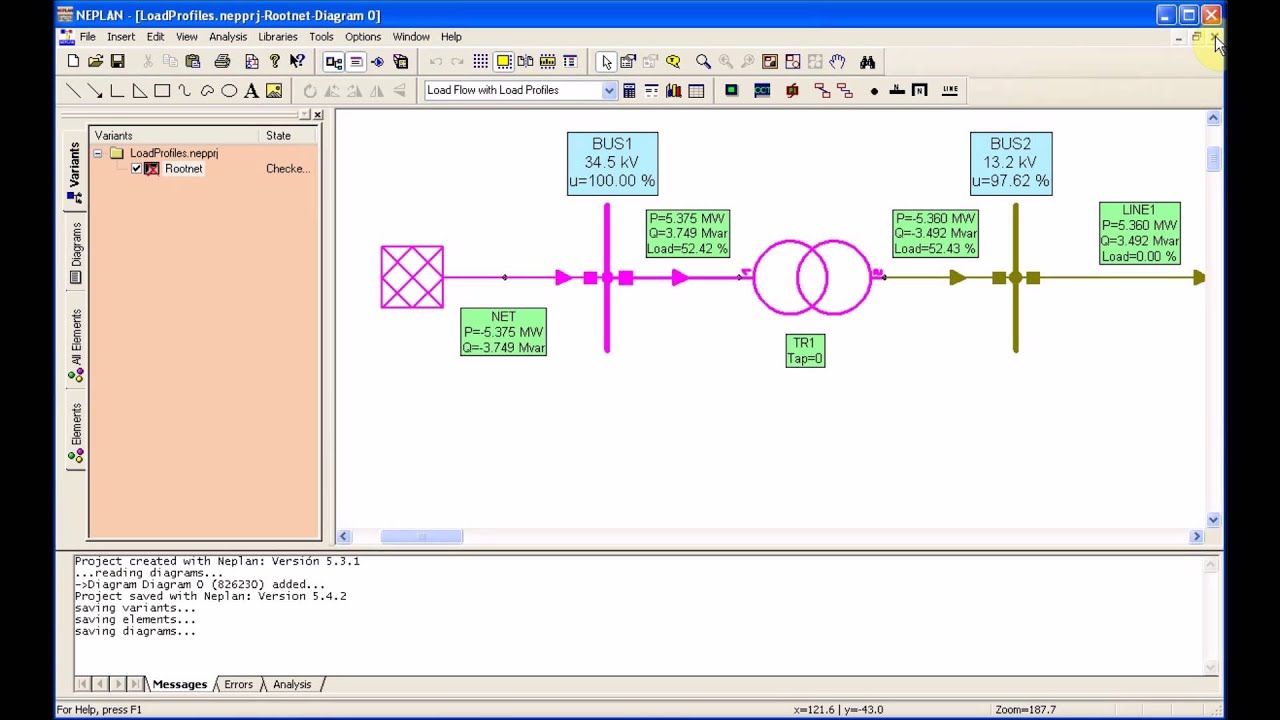The width and height of the screenshot is (1280, 720).
Task: Collapse the LoadProfiles.nepprj tree node
Action: [x=98, y=153]
